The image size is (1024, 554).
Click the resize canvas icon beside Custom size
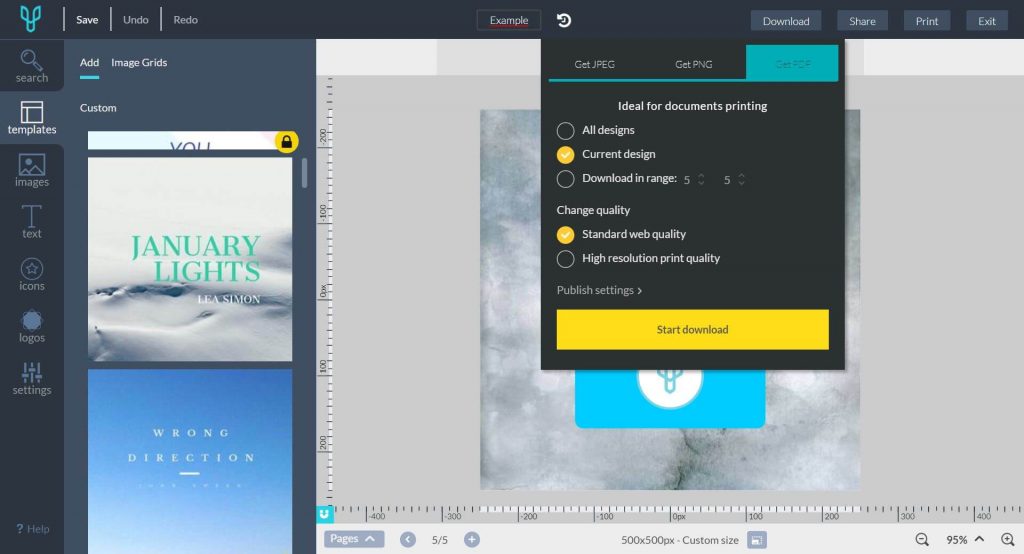click(x=757, y=540)
